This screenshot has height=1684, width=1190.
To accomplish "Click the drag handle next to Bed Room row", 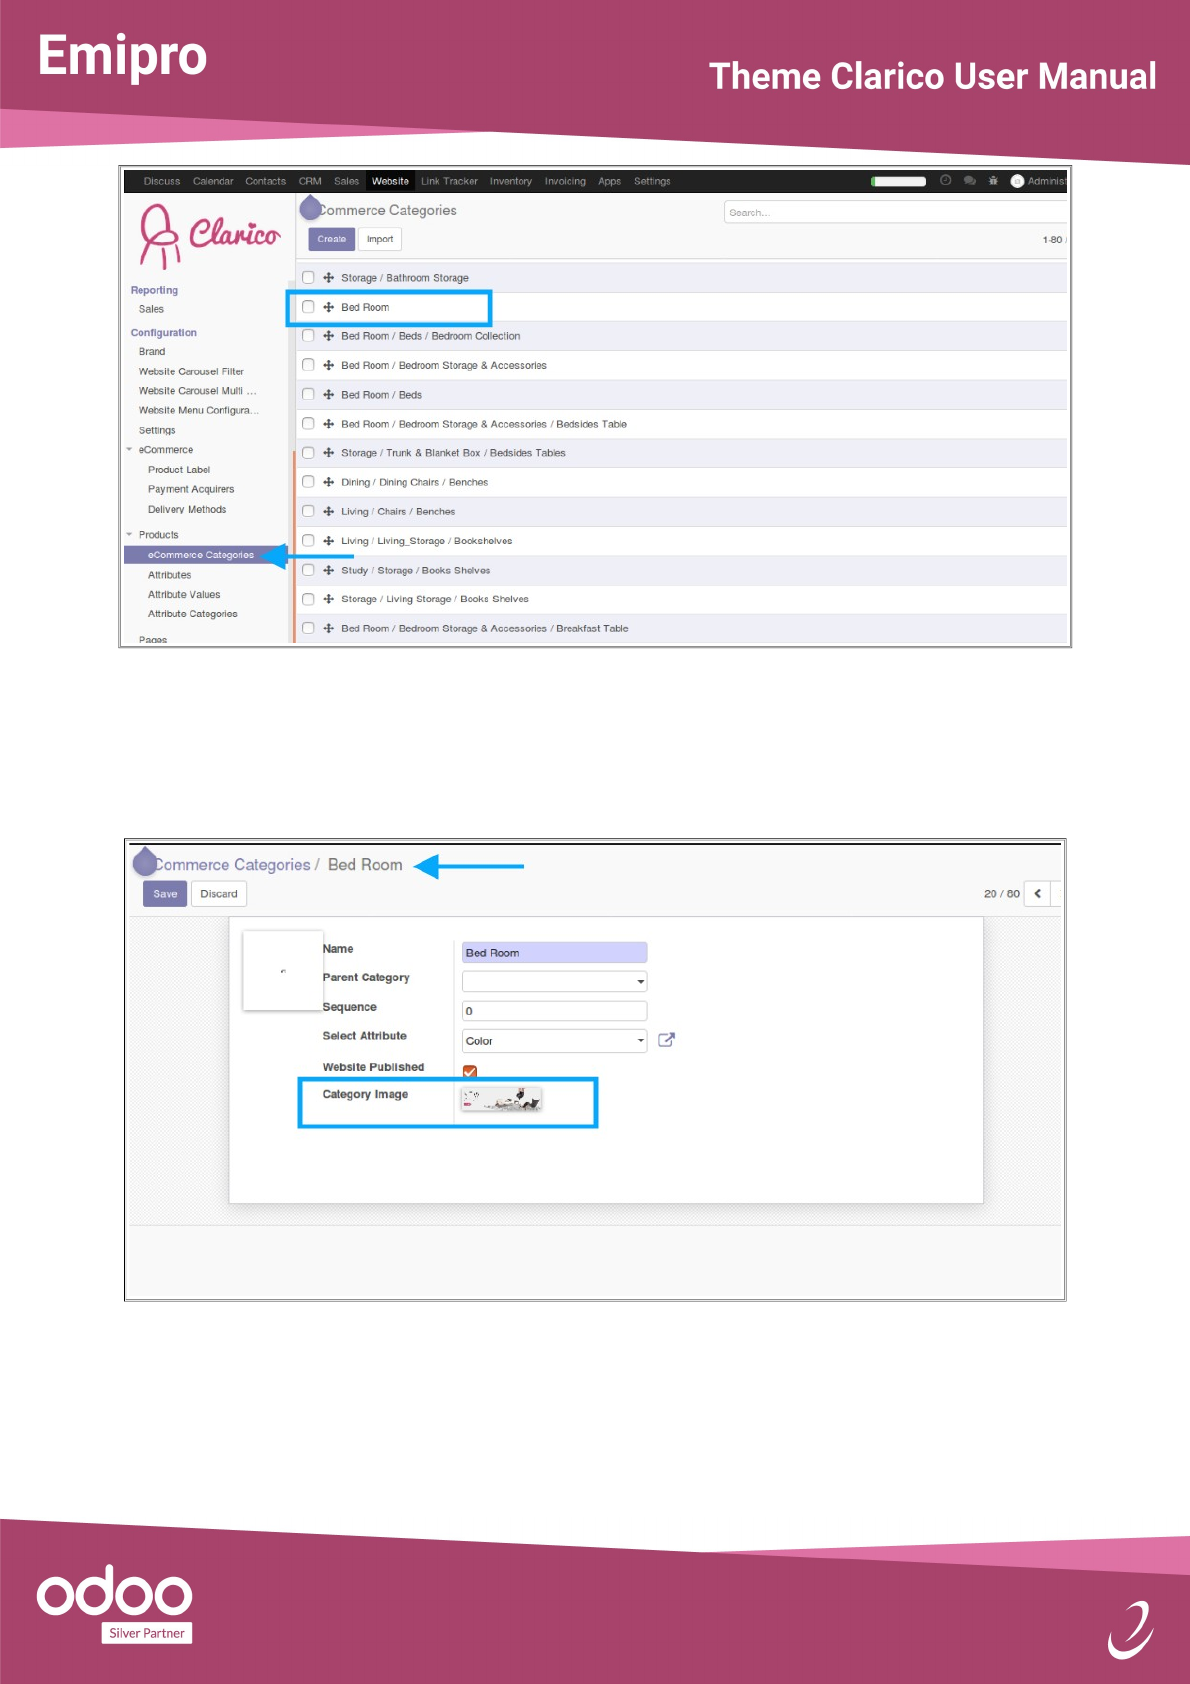I will pos(328,307).
